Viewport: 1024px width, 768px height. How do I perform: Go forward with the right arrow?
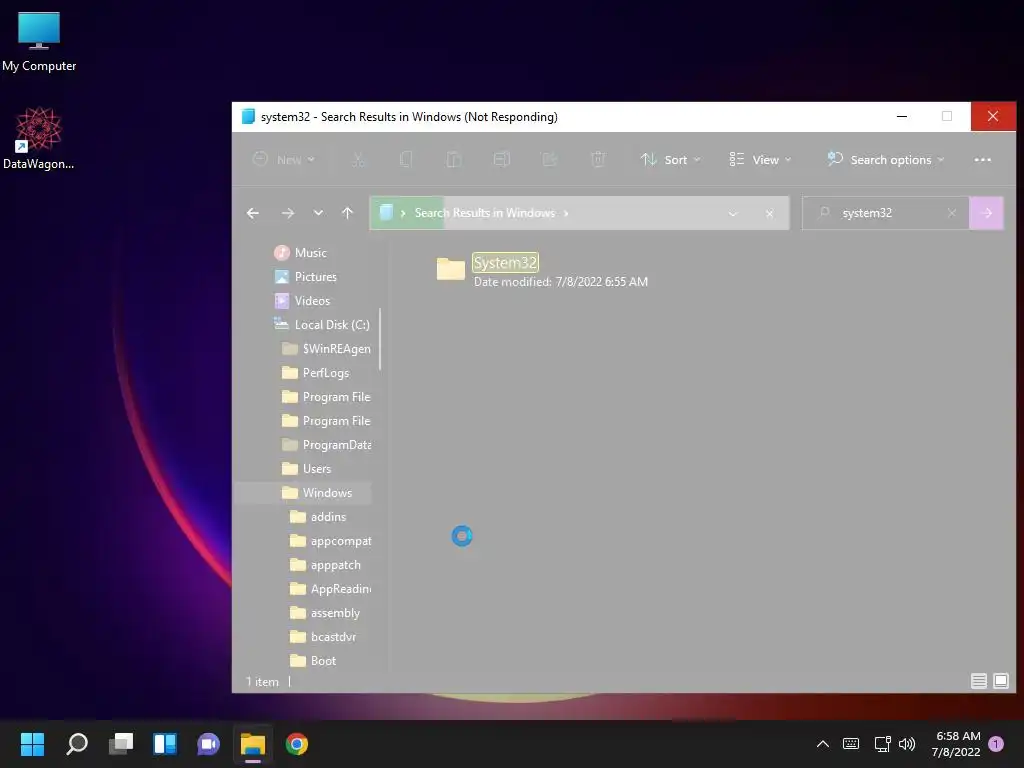(x=287, y=213)
